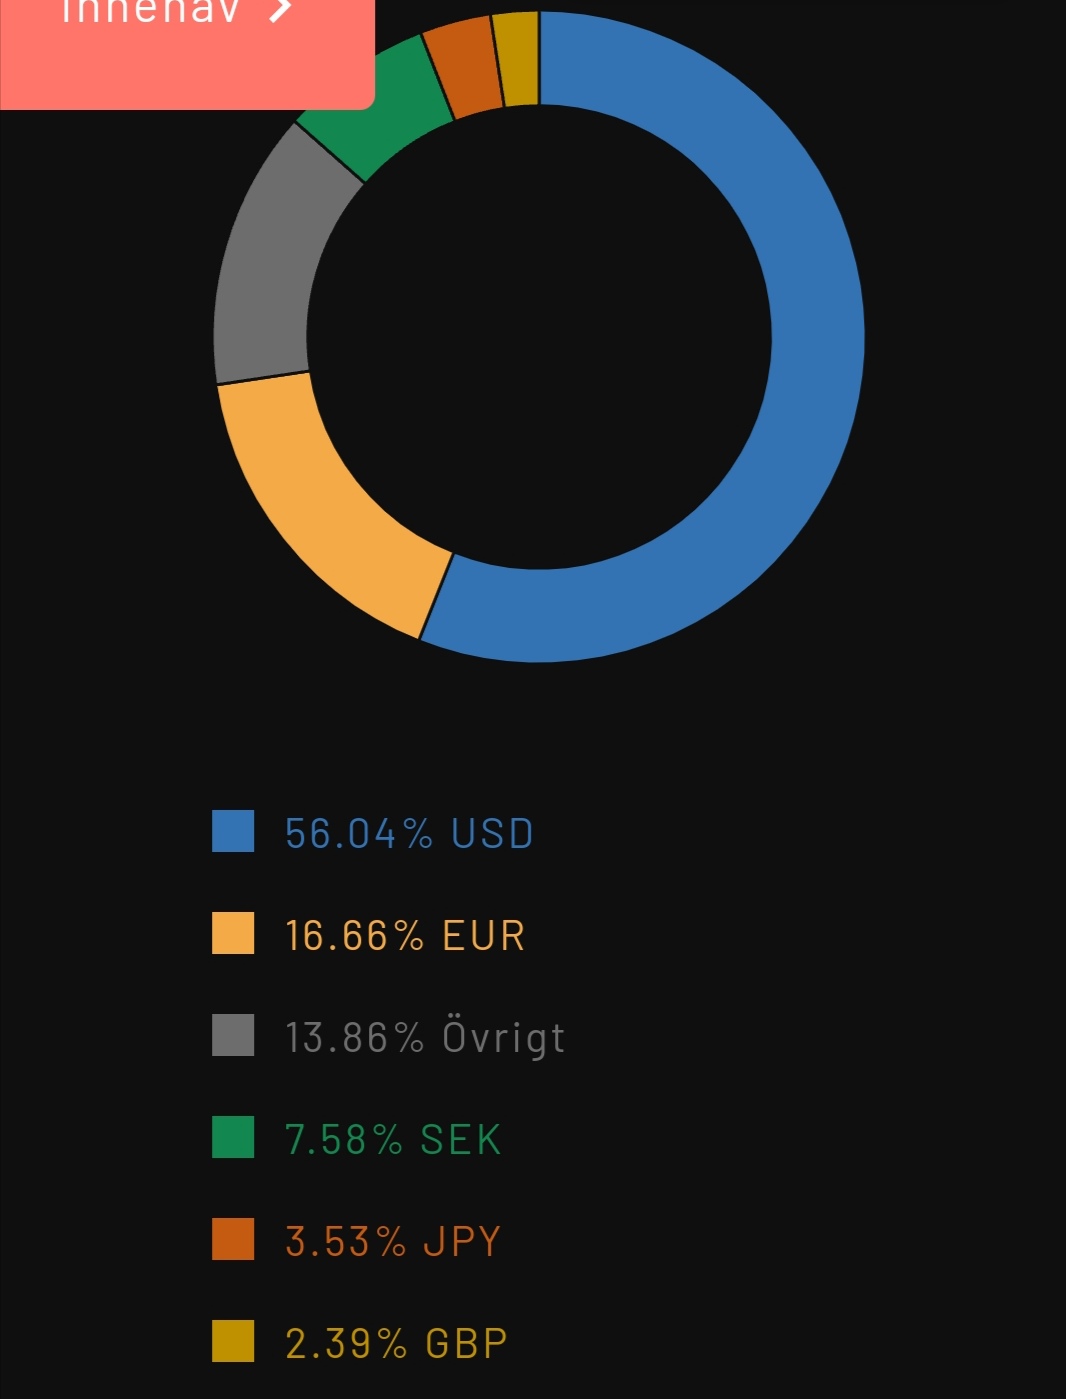Click the Innehav button label
This screenshot has width=1066, height=1399.
[150, 12]
